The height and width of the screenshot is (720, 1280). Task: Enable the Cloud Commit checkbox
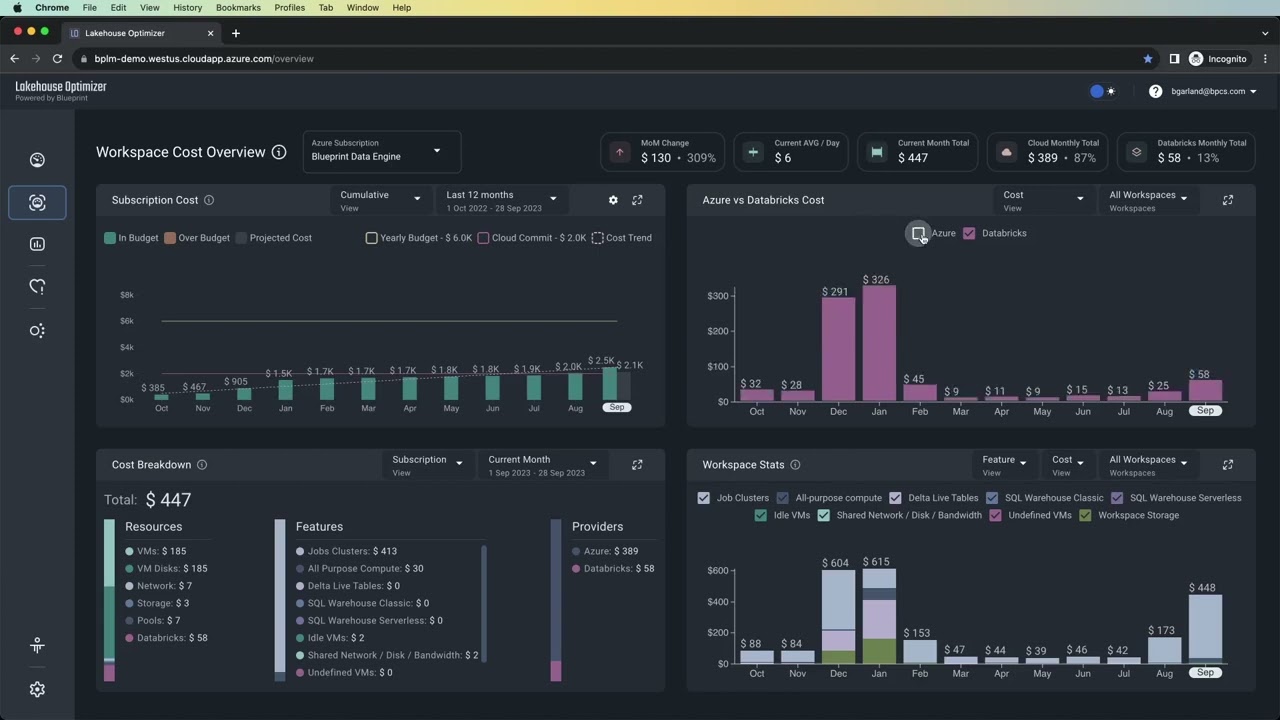[x=483, y=238]
